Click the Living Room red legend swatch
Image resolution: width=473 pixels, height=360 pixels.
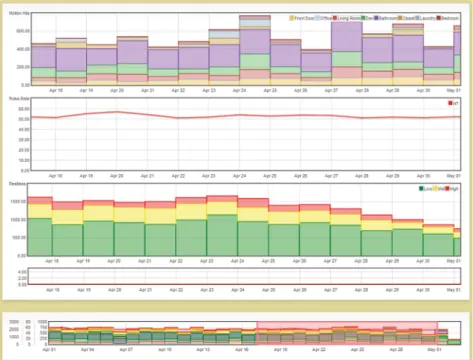(335, 18)
